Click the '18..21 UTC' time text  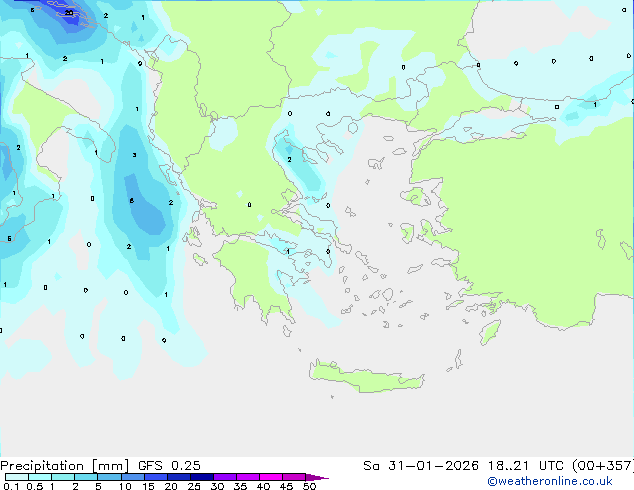(525, 466)
